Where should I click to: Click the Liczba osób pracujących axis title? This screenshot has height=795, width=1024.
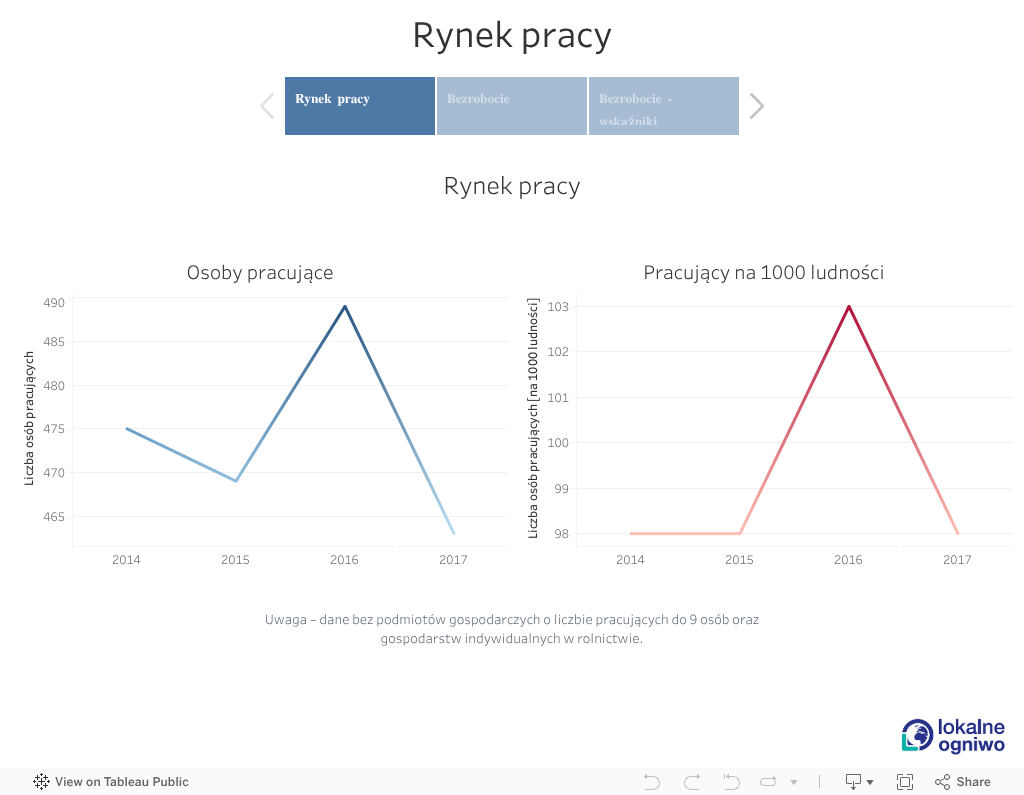29,418
